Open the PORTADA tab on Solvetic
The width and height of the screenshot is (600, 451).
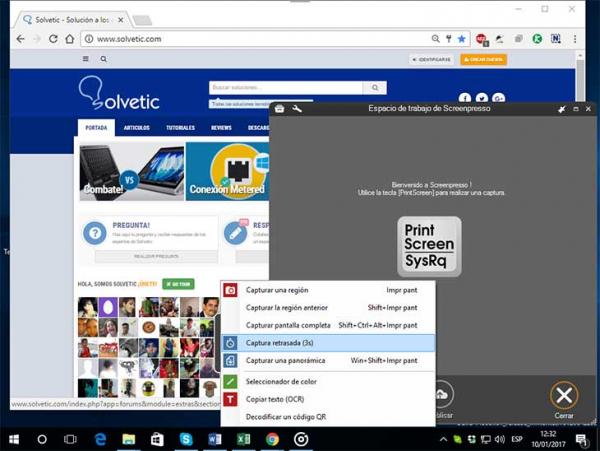tap(96, 128)
